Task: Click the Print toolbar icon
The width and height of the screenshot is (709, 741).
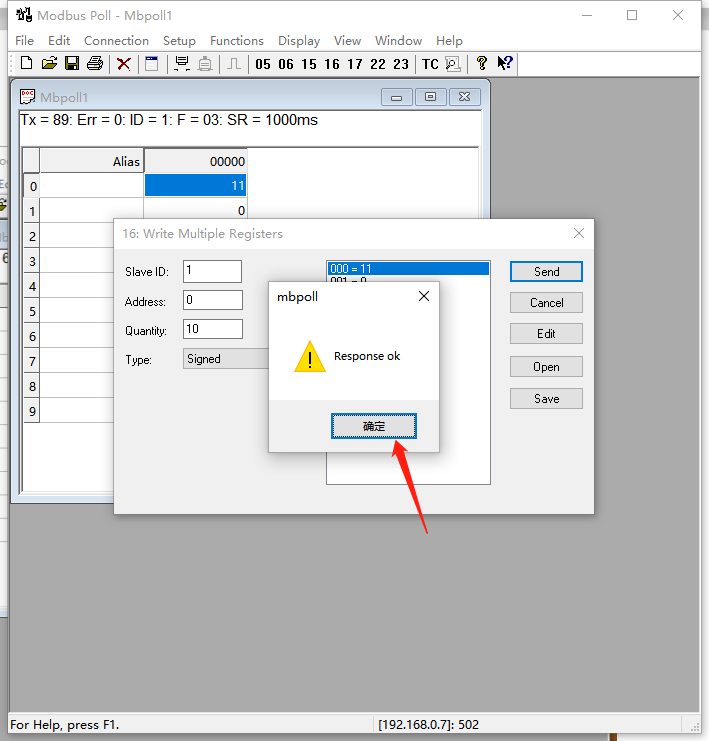Action: point(95,64)
